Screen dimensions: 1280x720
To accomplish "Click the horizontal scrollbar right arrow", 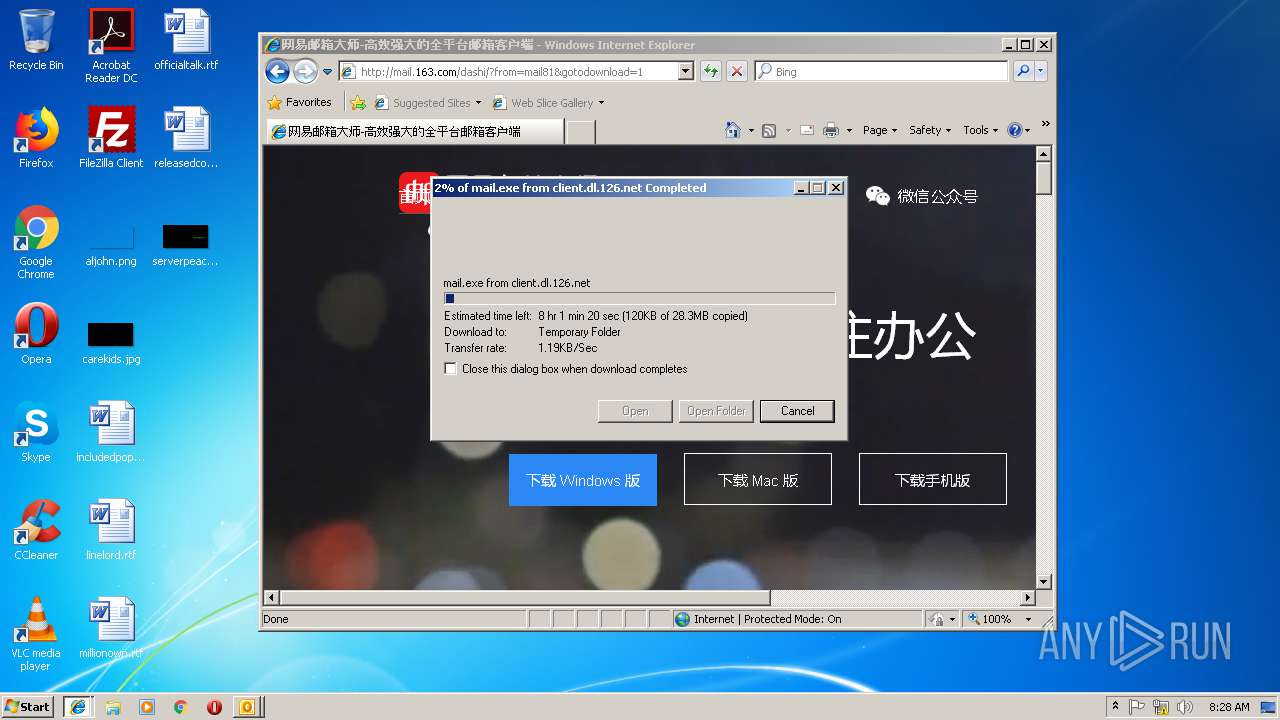I will [x=1027, y=598].
